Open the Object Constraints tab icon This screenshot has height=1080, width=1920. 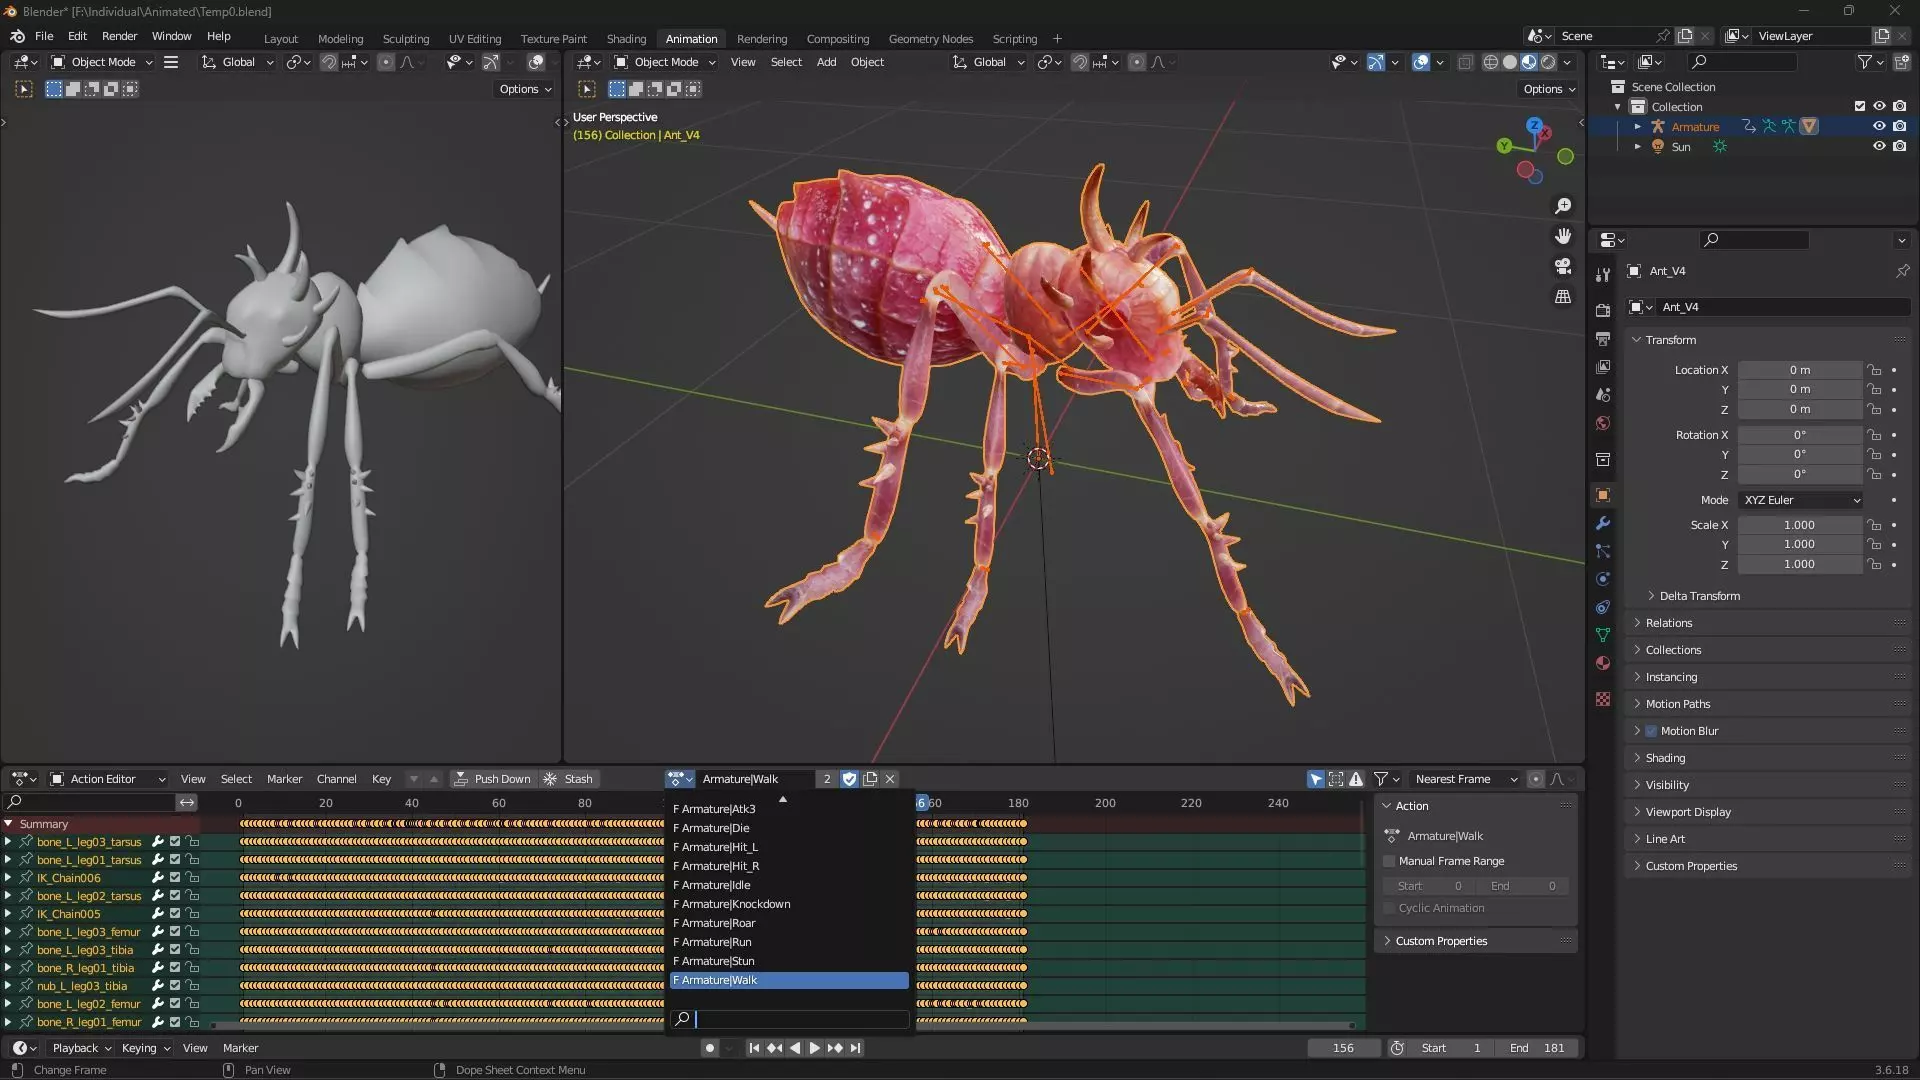(1603, 607)
